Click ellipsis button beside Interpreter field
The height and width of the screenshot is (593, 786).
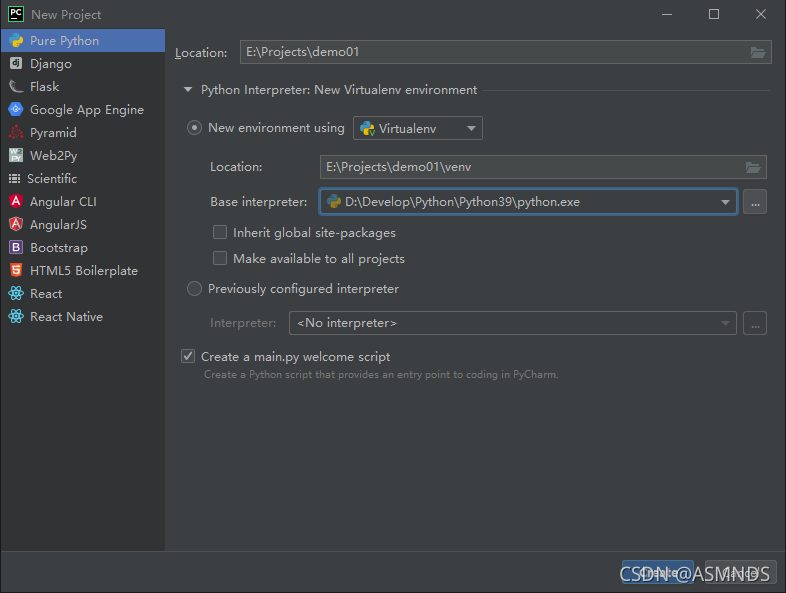point(755,323)
